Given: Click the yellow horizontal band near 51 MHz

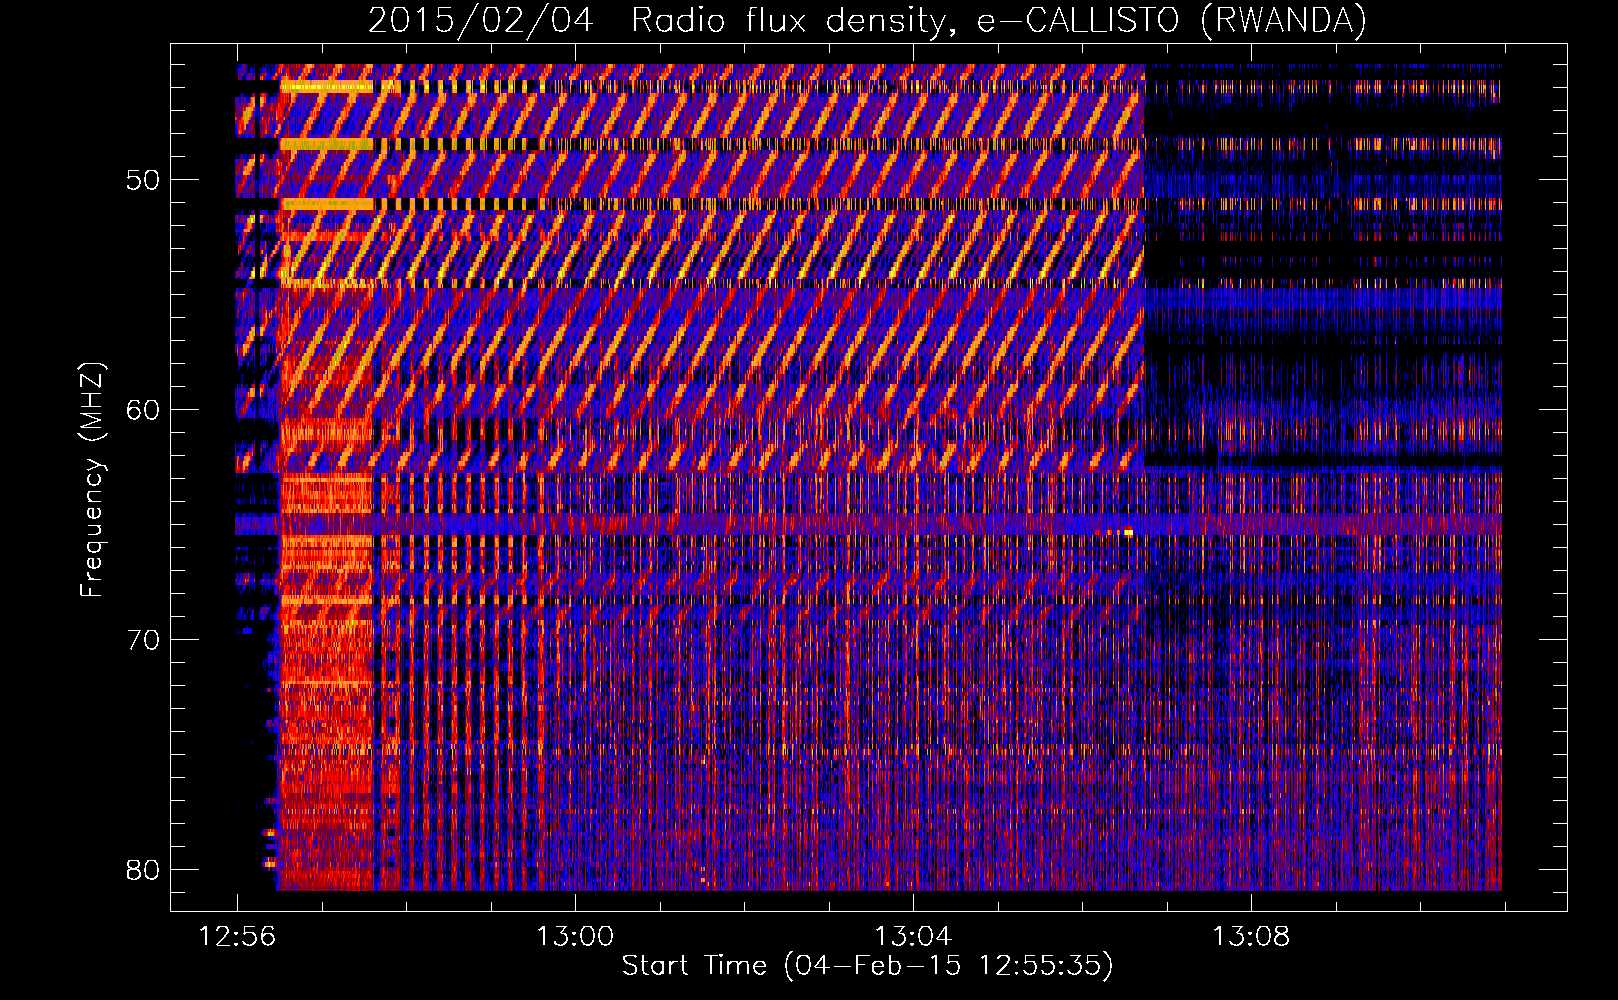Looking at the screenshot, I should pos(326,204).
